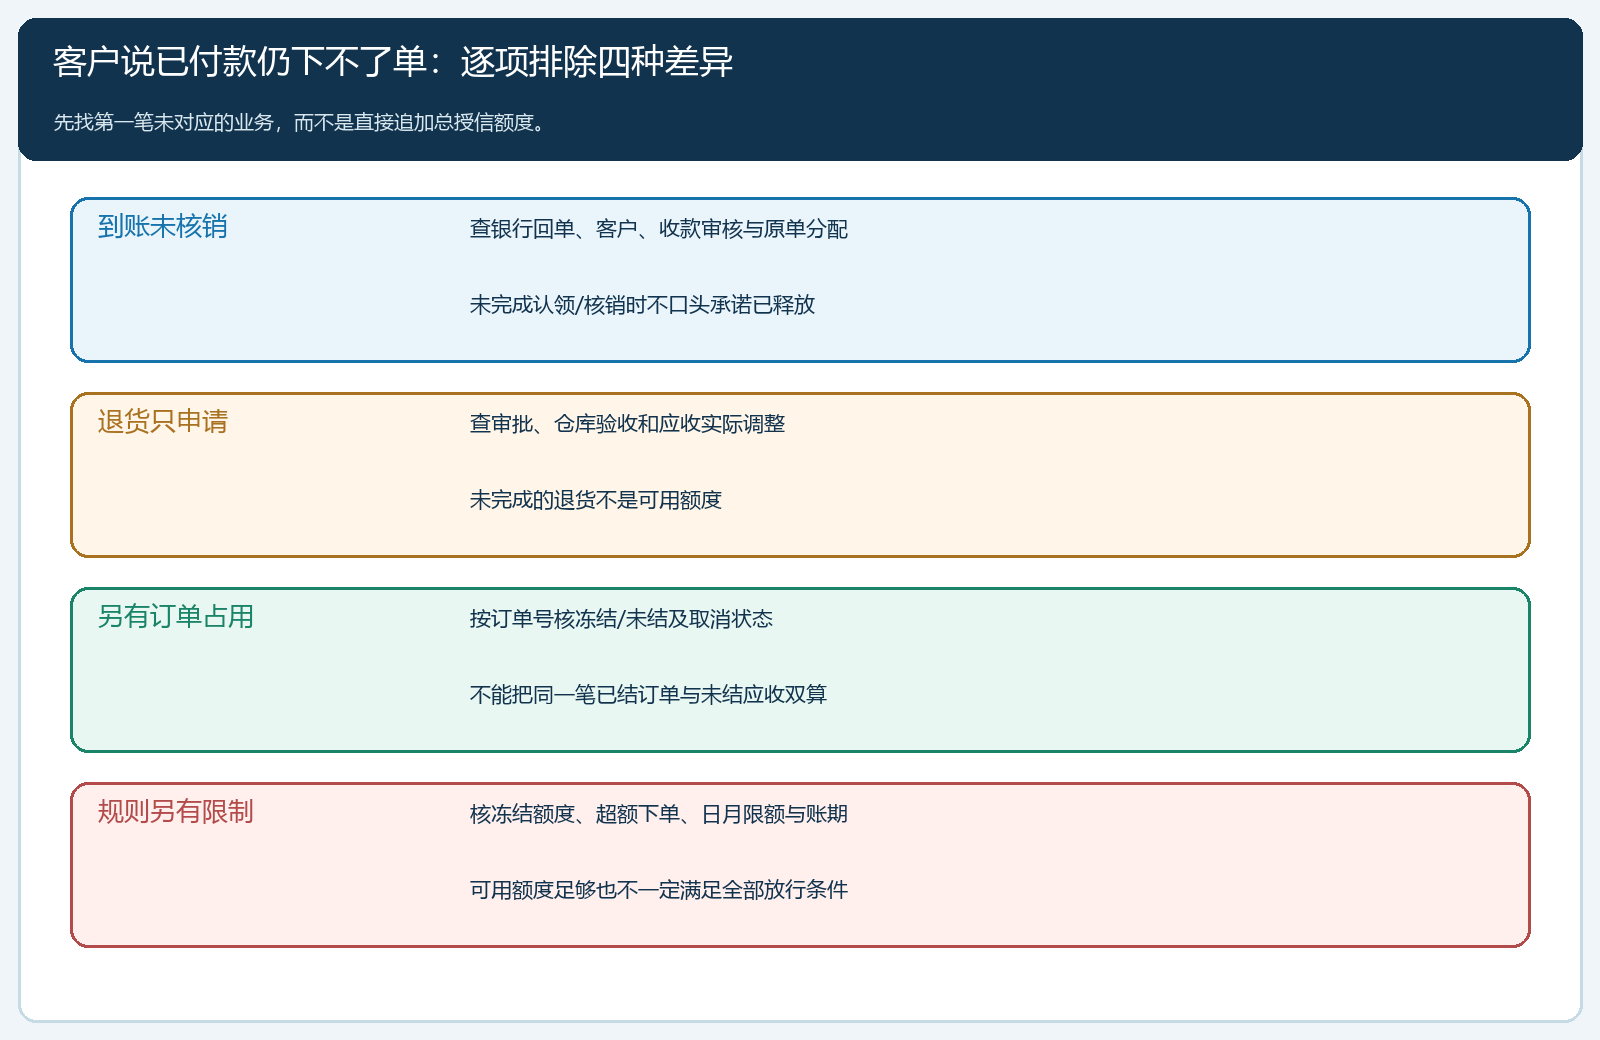Click the line 查银行回单、客户、收款审核与原单分配

click(659, 229)
